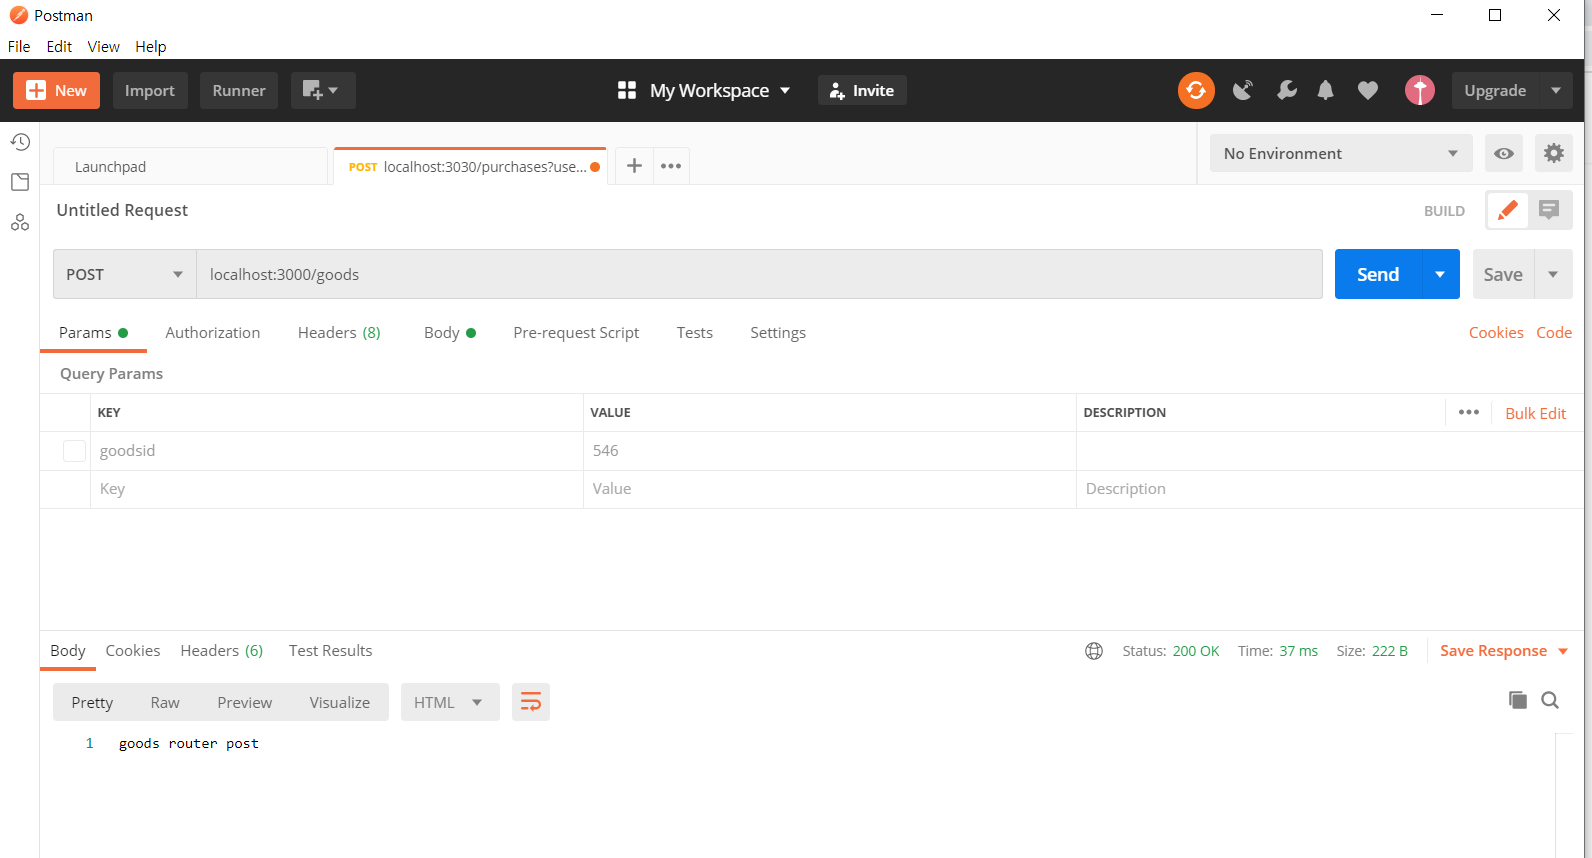
Task: Open the comments icon beside the Build pencil
Action: 1549,210
